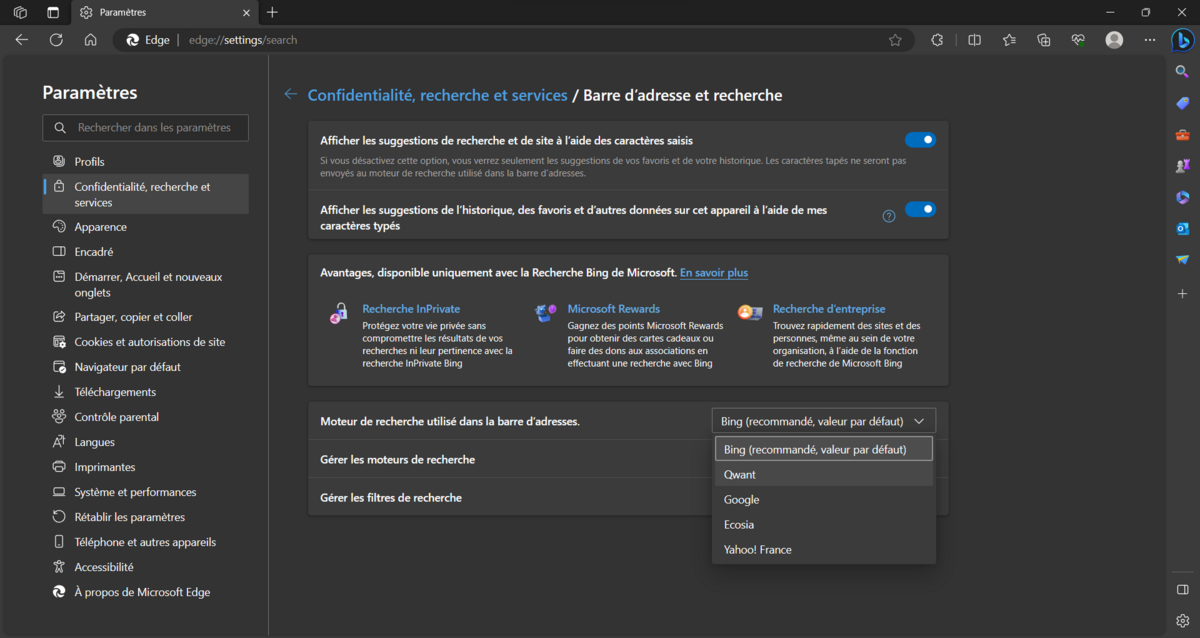
Task: Open Système et performances section
Action: coord(146,492)
